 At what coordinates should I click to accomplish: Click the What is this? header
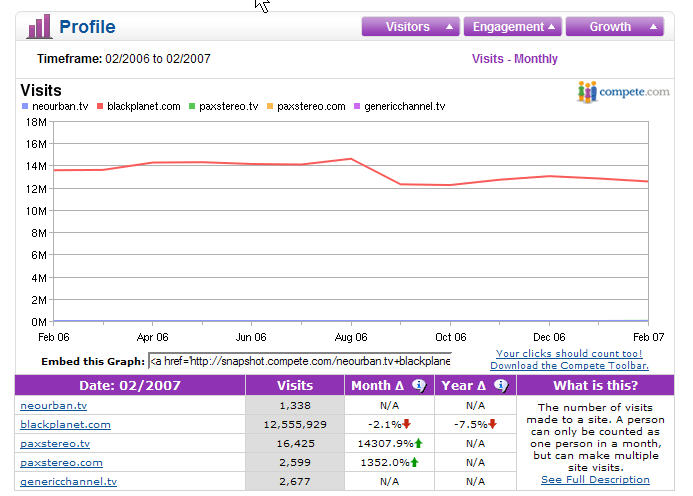click(x=595, y=385)
